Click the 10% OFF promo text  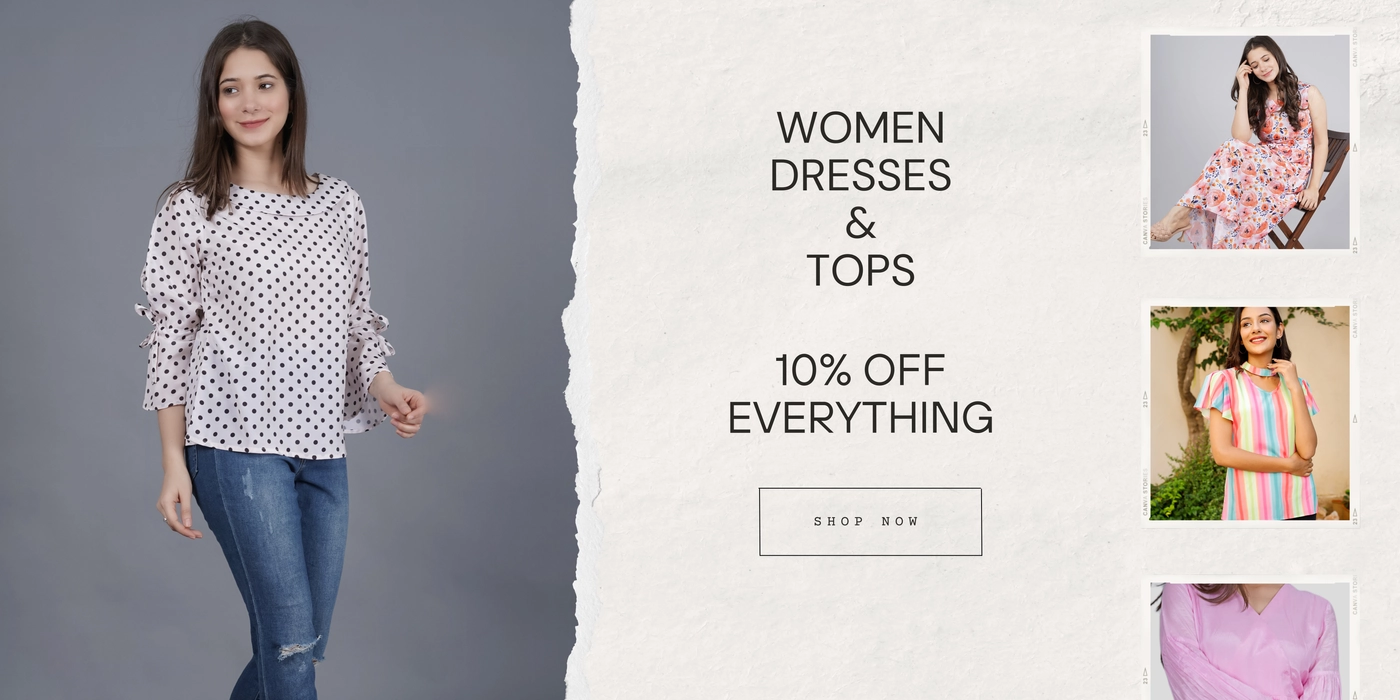click(x=860, y=370)
